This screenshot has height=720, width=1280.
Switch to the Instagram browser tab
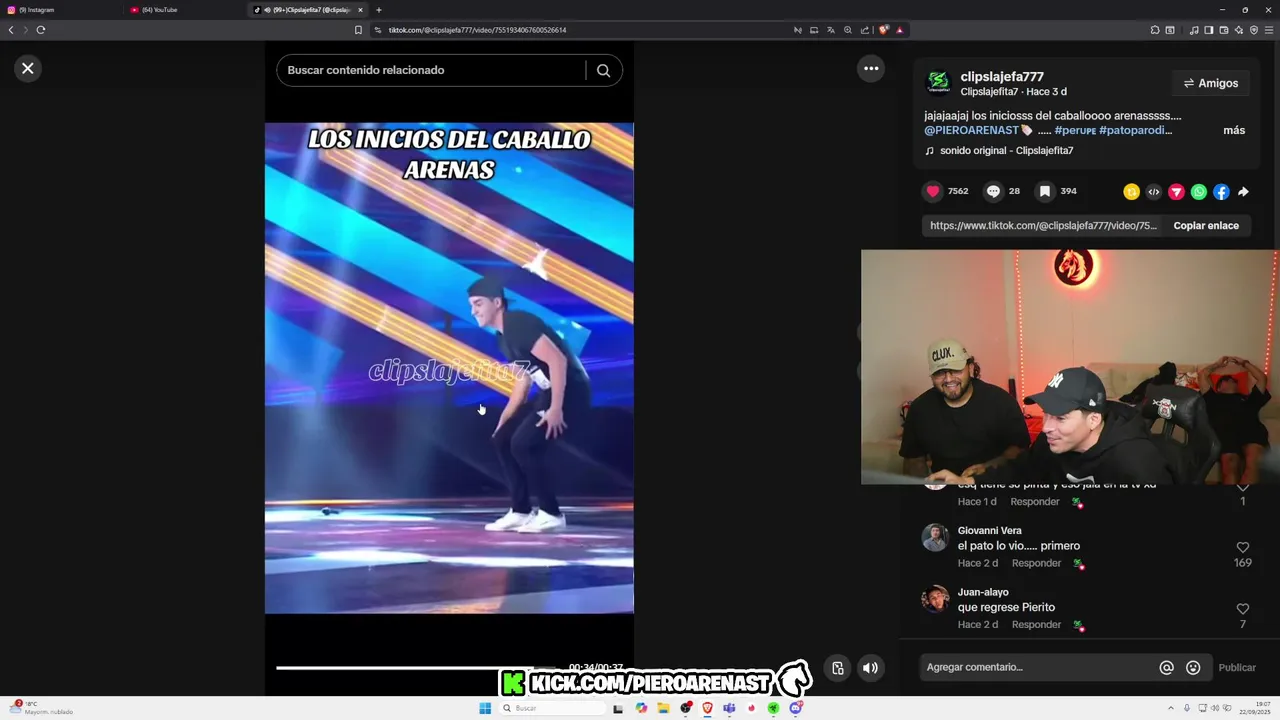click(x=60, y=10)
